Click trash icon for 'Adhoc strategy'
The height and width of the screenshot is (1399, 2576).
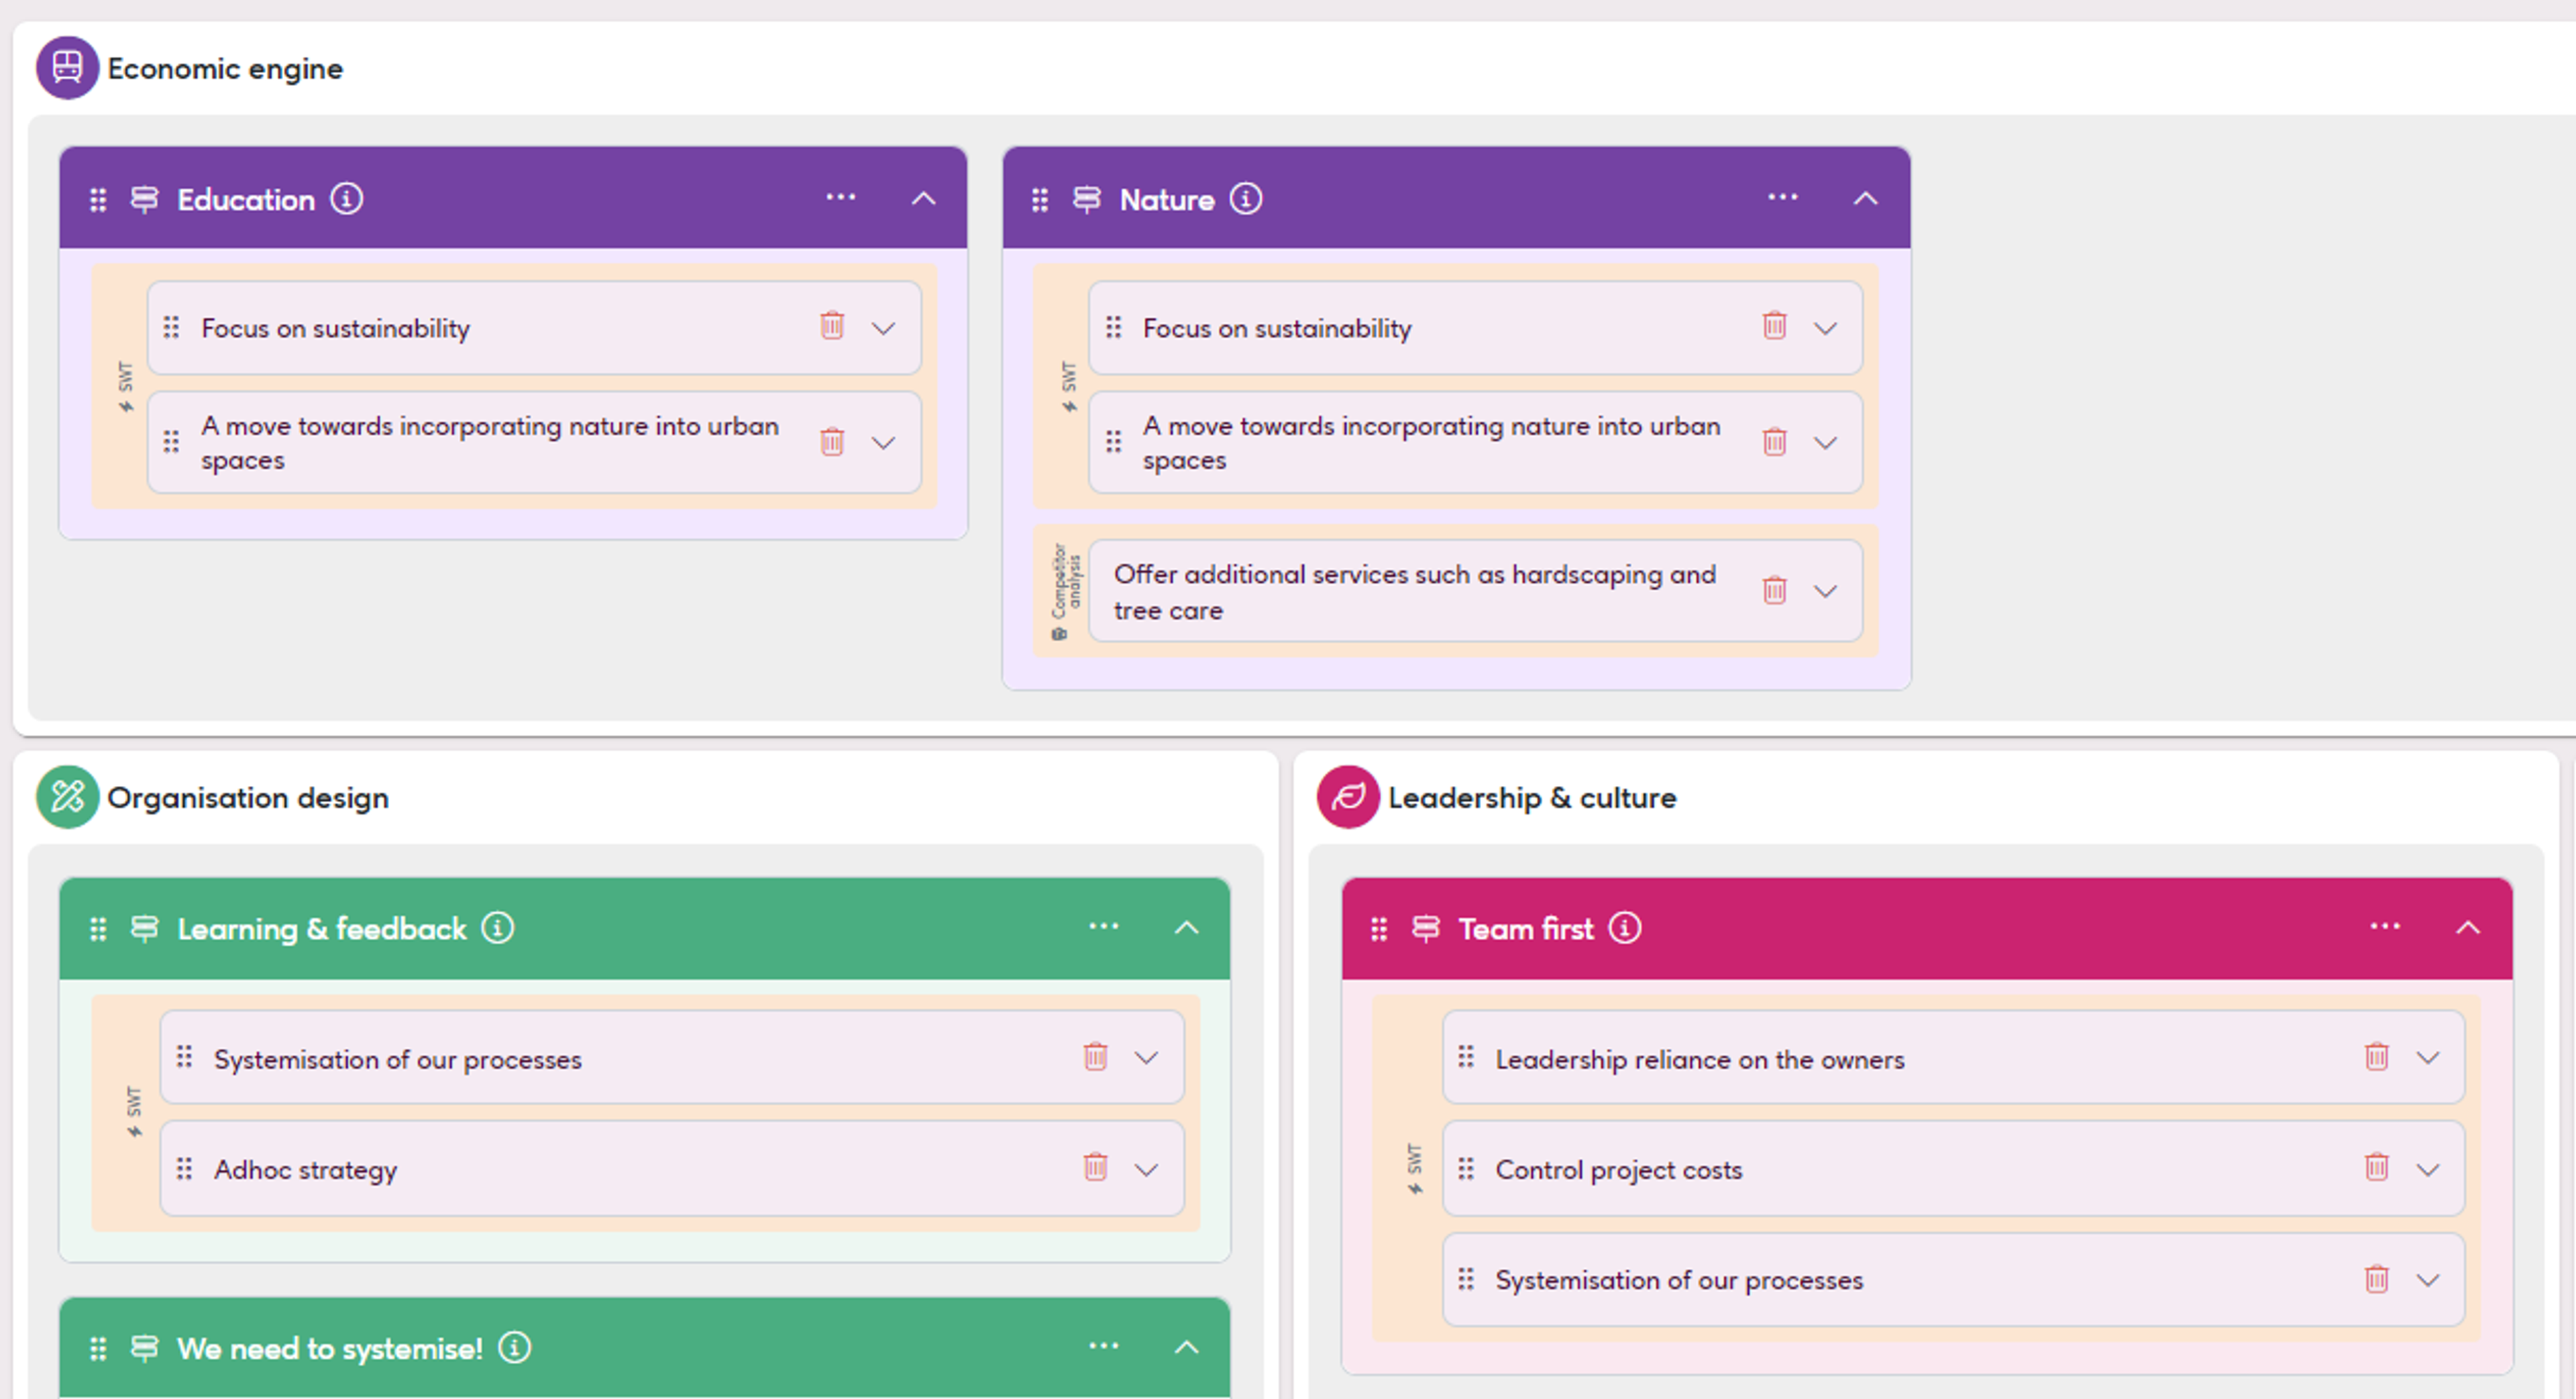[x=1095, y=1167]
